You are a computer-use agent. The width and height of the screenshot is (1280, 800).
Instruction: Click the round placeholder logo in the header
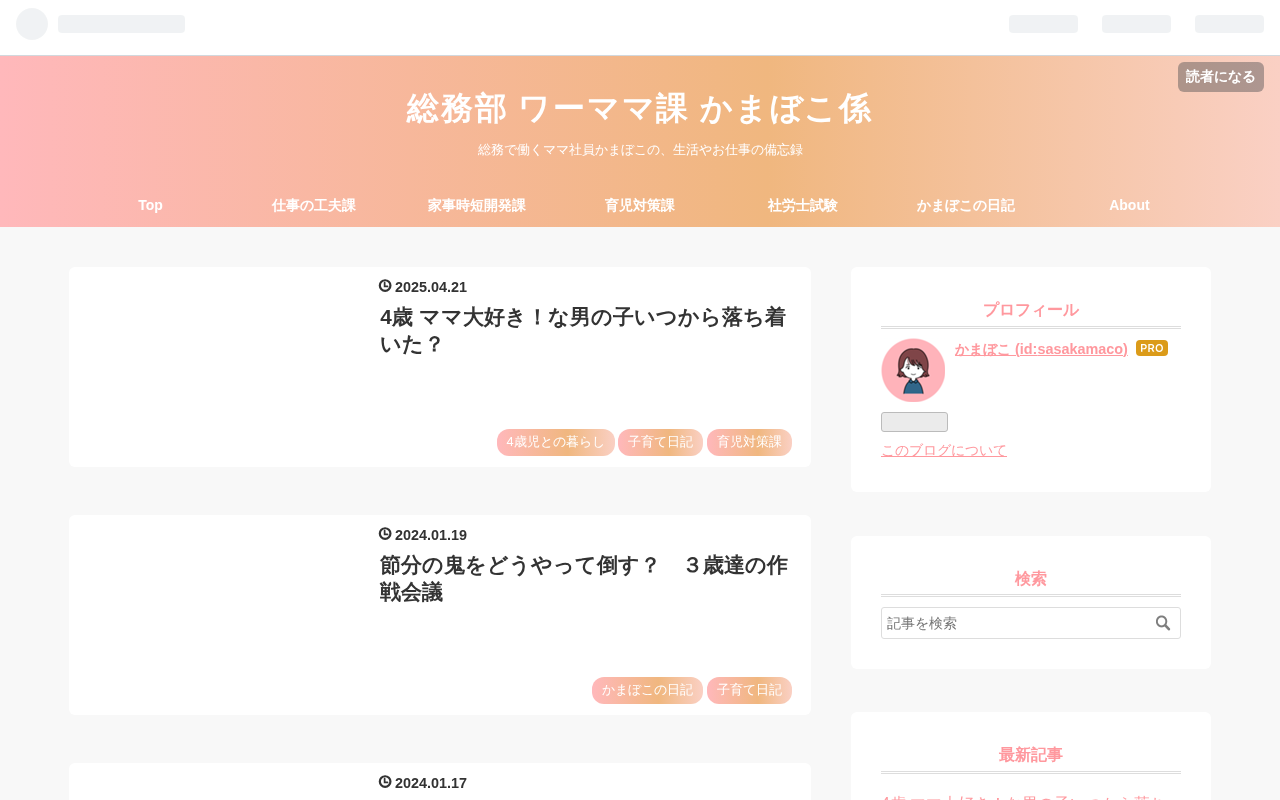(x=32, y=24)
